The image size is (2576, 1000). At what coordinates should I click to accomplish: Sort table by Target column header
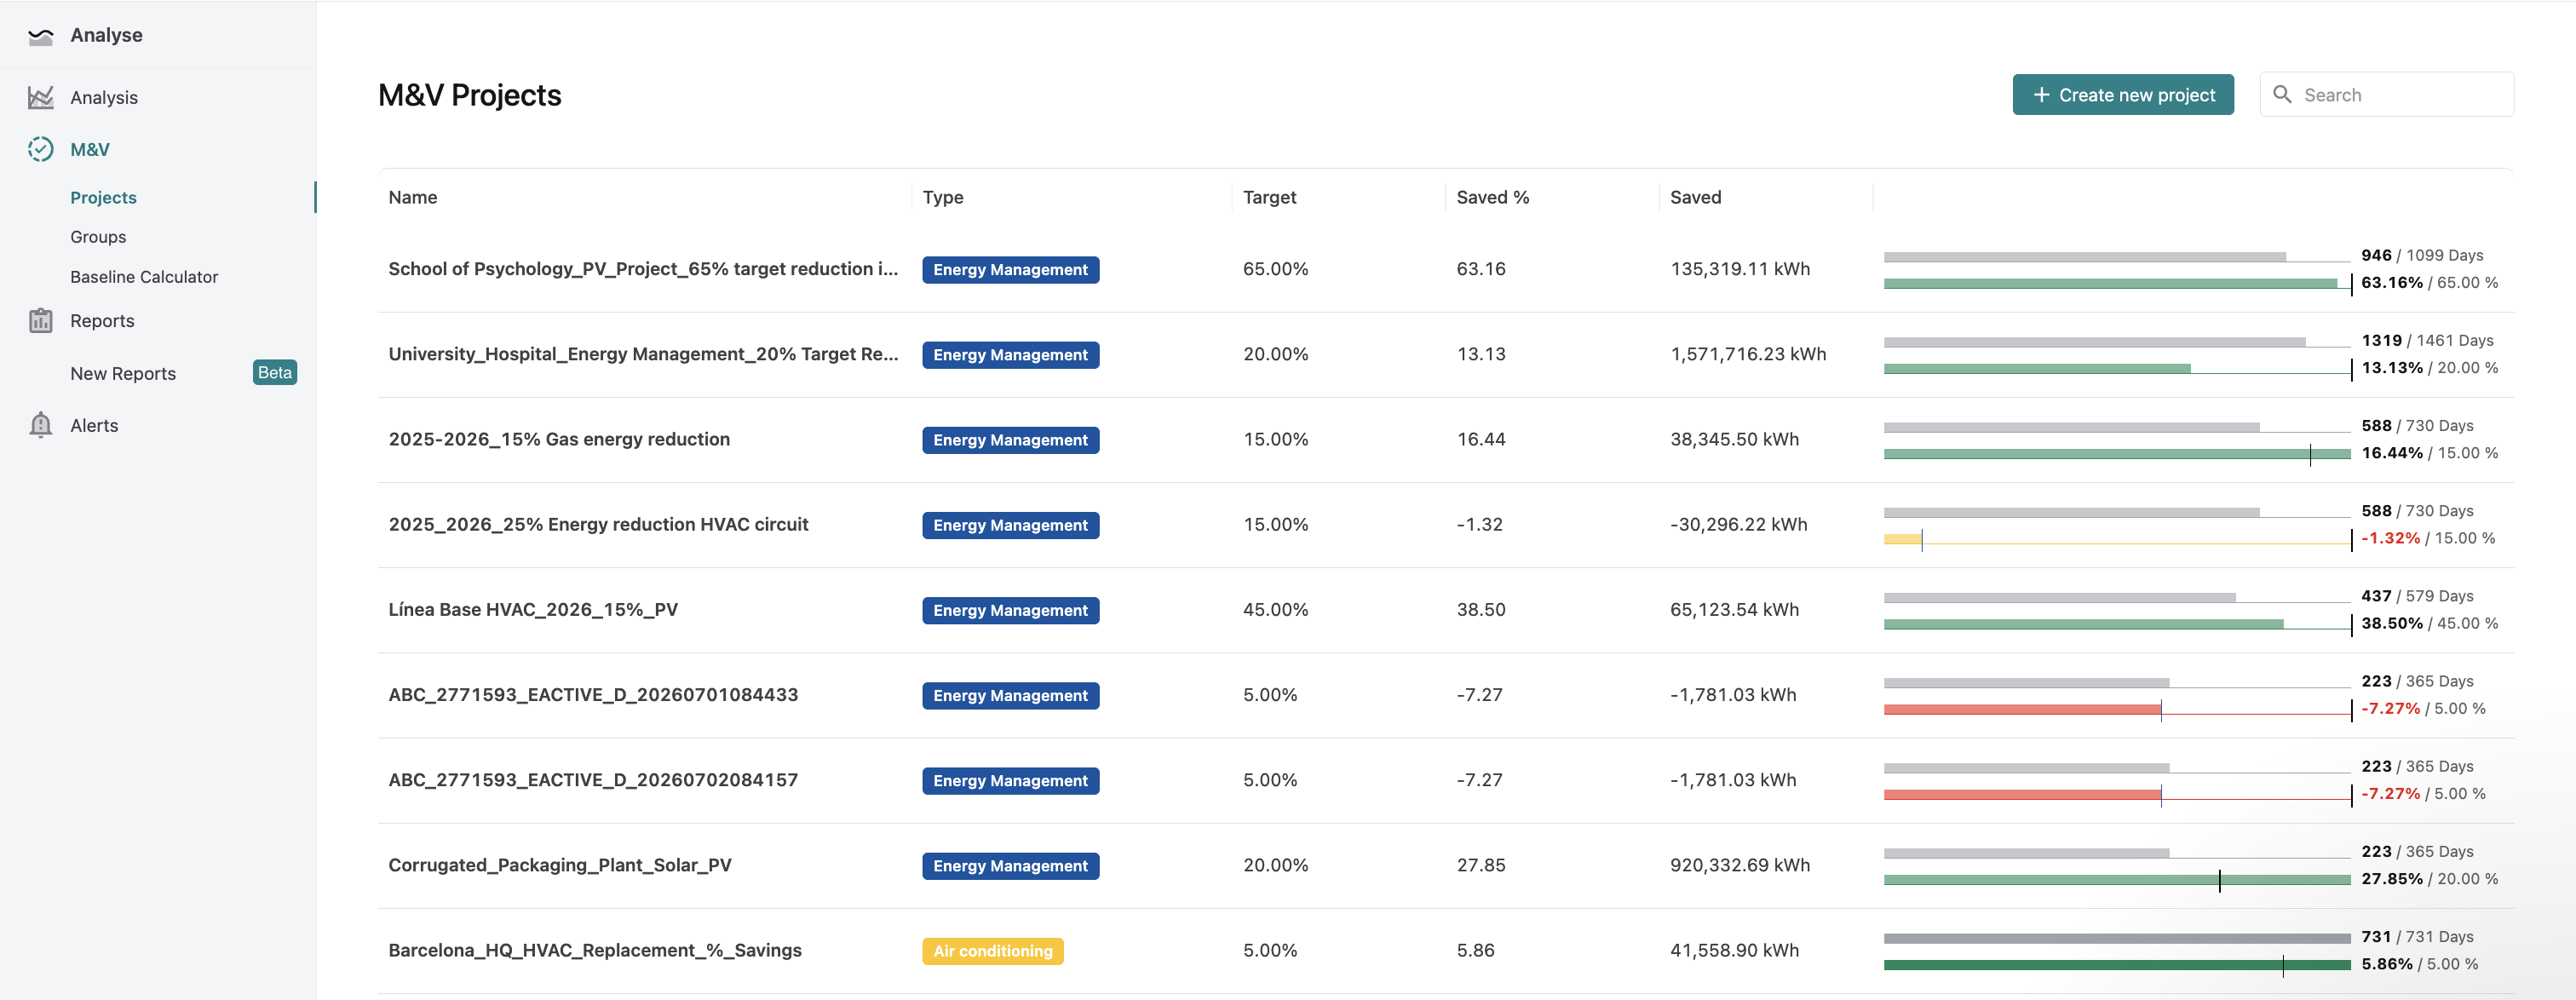click(1269, 197)
